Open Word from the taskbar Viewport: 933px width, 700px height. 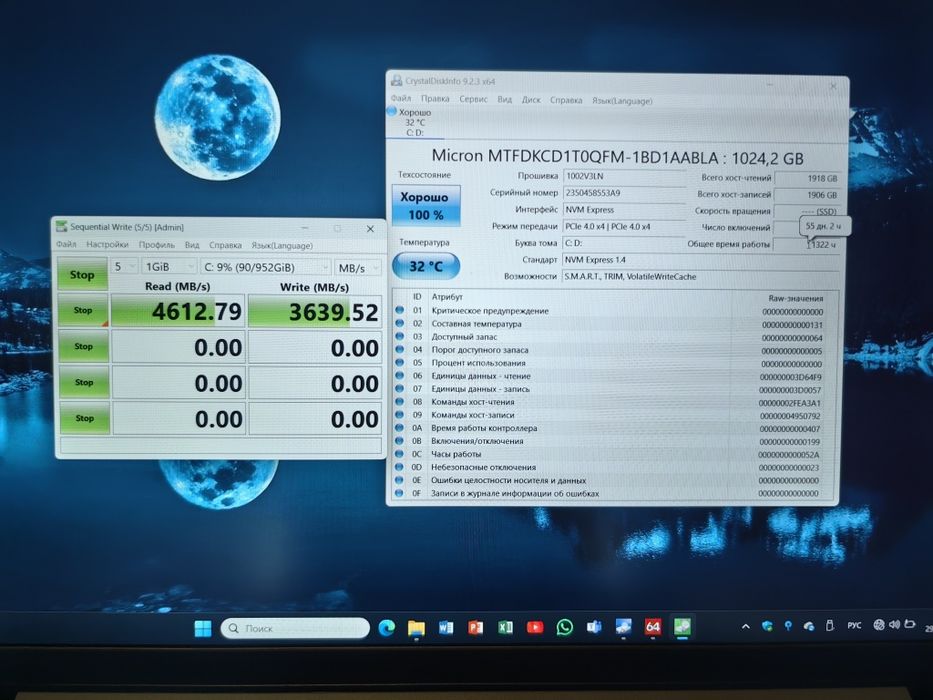(446, 627)
